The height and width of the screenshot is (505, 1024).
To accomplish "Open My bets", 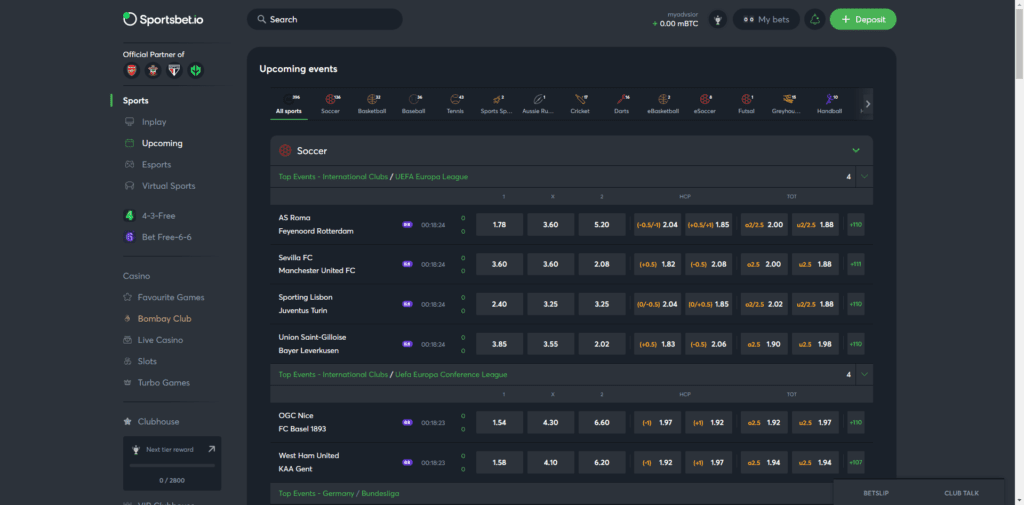I will [766, 20].
